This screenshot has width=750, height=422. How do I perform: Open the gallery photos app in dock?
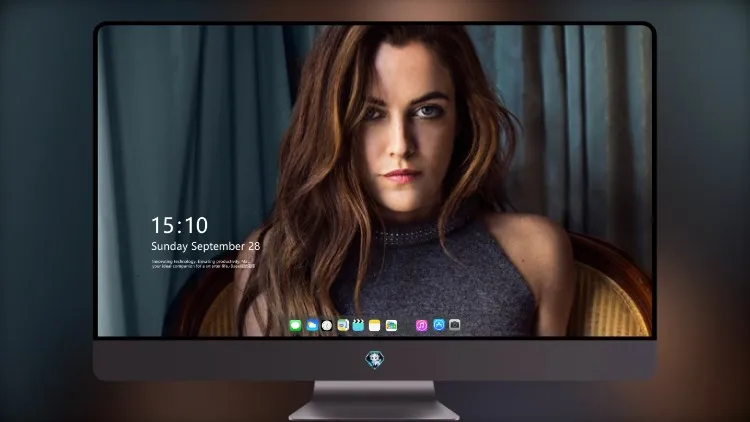391,325
